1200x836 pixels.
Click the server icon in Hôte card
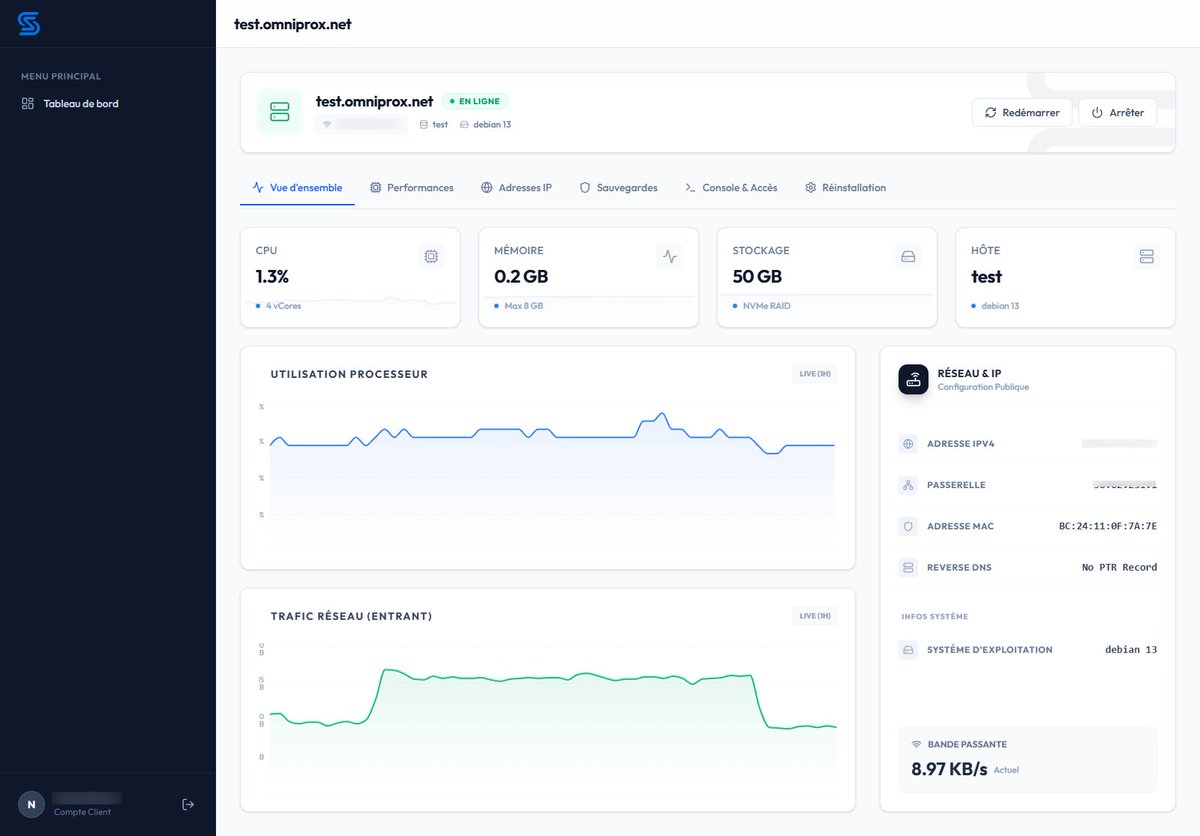tap(1147, 257)
